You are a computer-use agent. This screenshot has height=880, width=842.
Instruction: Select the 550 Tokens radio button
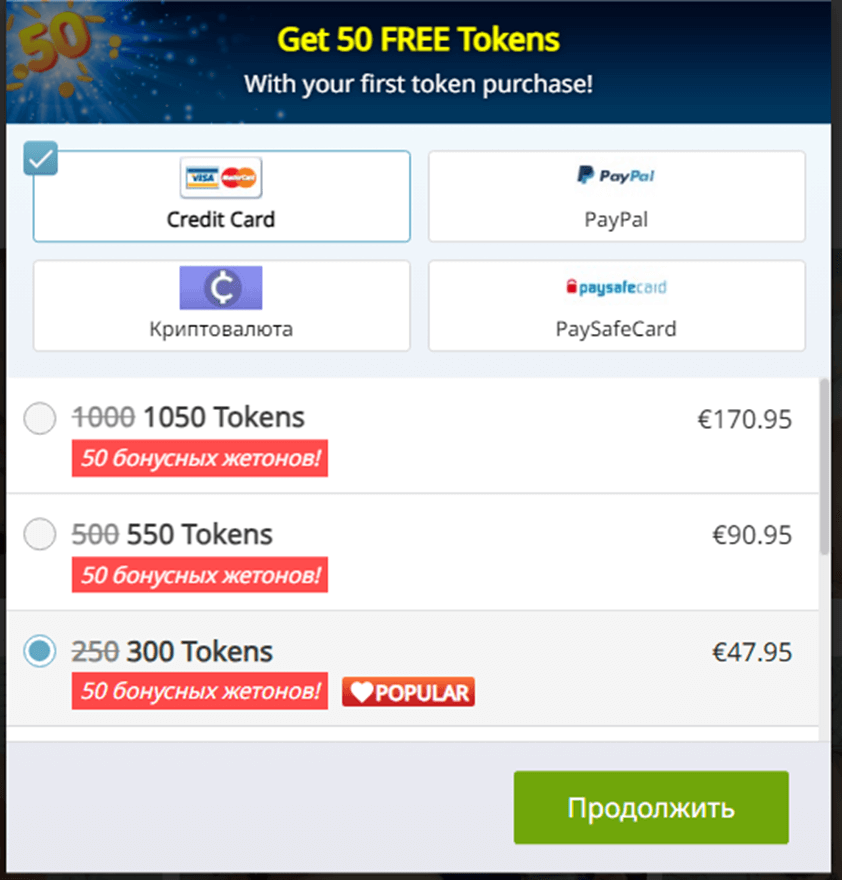pos(40,534)
